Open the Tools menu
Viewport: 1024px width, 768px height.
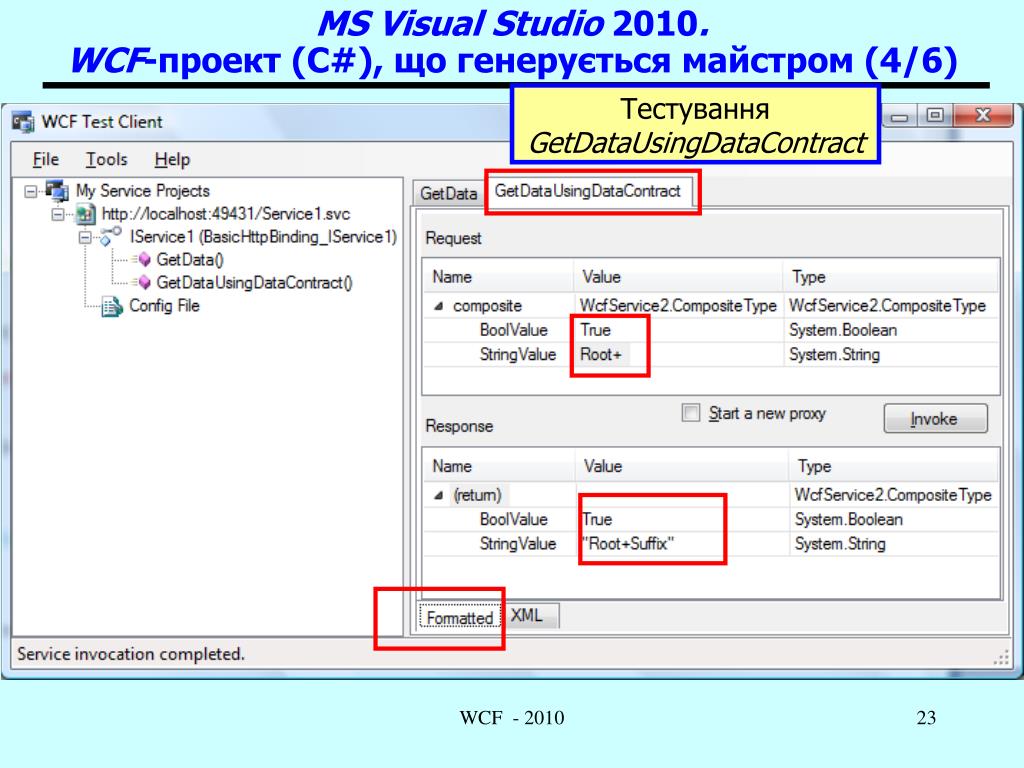point(106,159)
